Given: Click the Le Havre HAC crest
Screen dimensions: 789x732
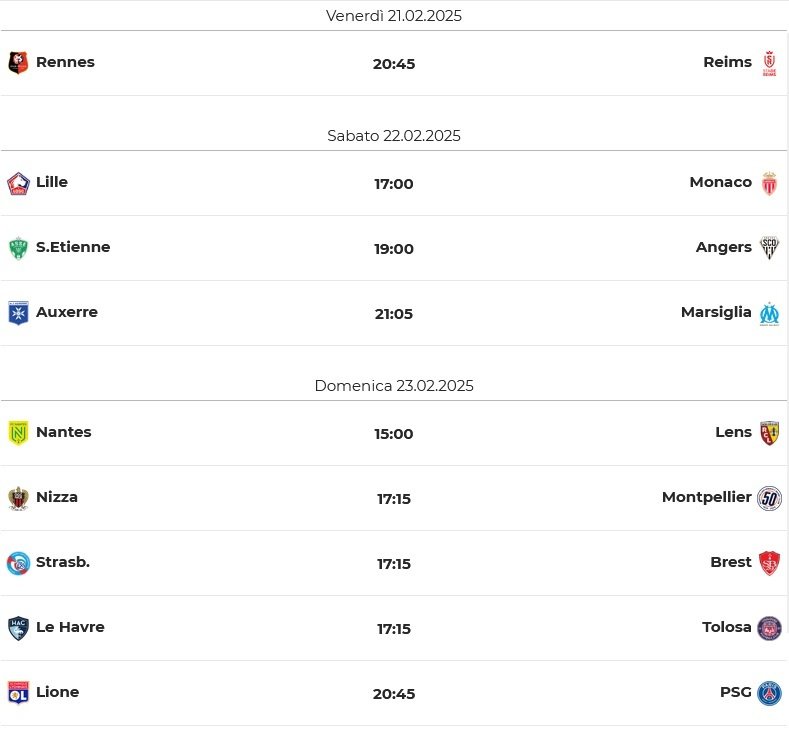Looking at the screenshot, I should coord(18,628).
